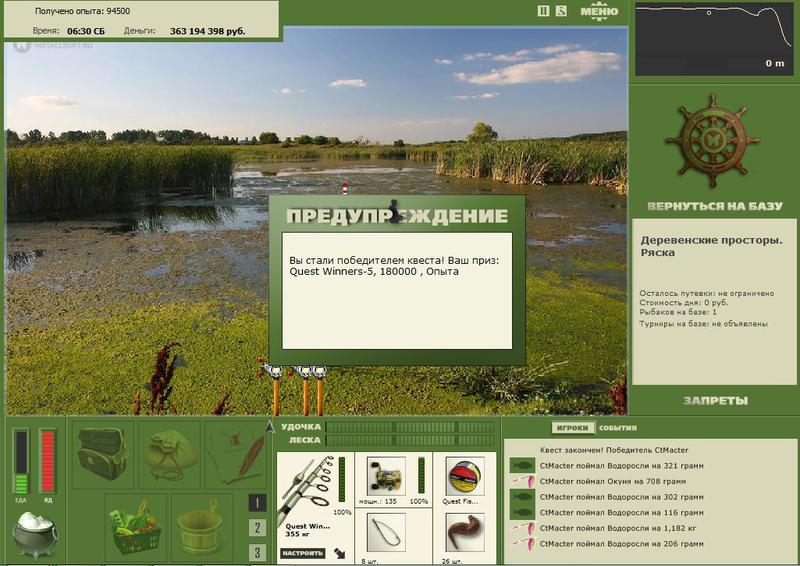This screenshot has height=566, width=800.
Task: Click the fishing rods standing on the bank
Action: pyautogui.click(x=293, y=388)
